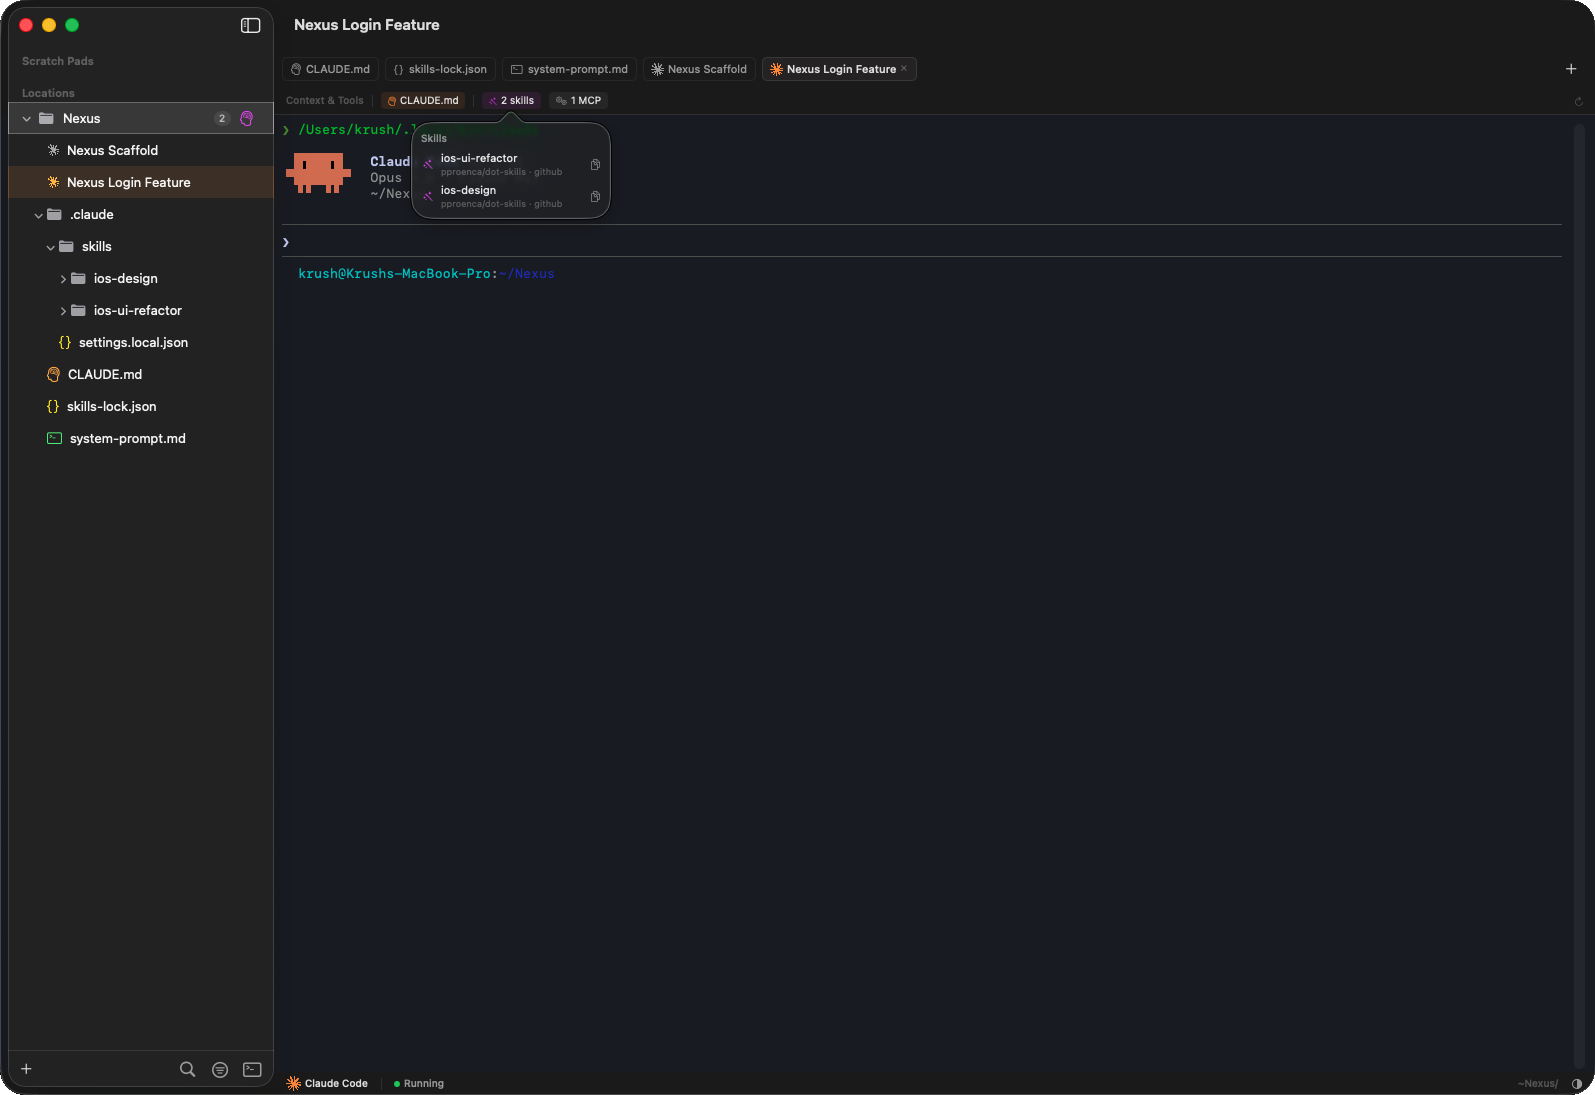The image size is (1595, 1095).
Task: Click the krush@Krushs-MacBook-Pro shell prompt text
Action: (394, 273)
